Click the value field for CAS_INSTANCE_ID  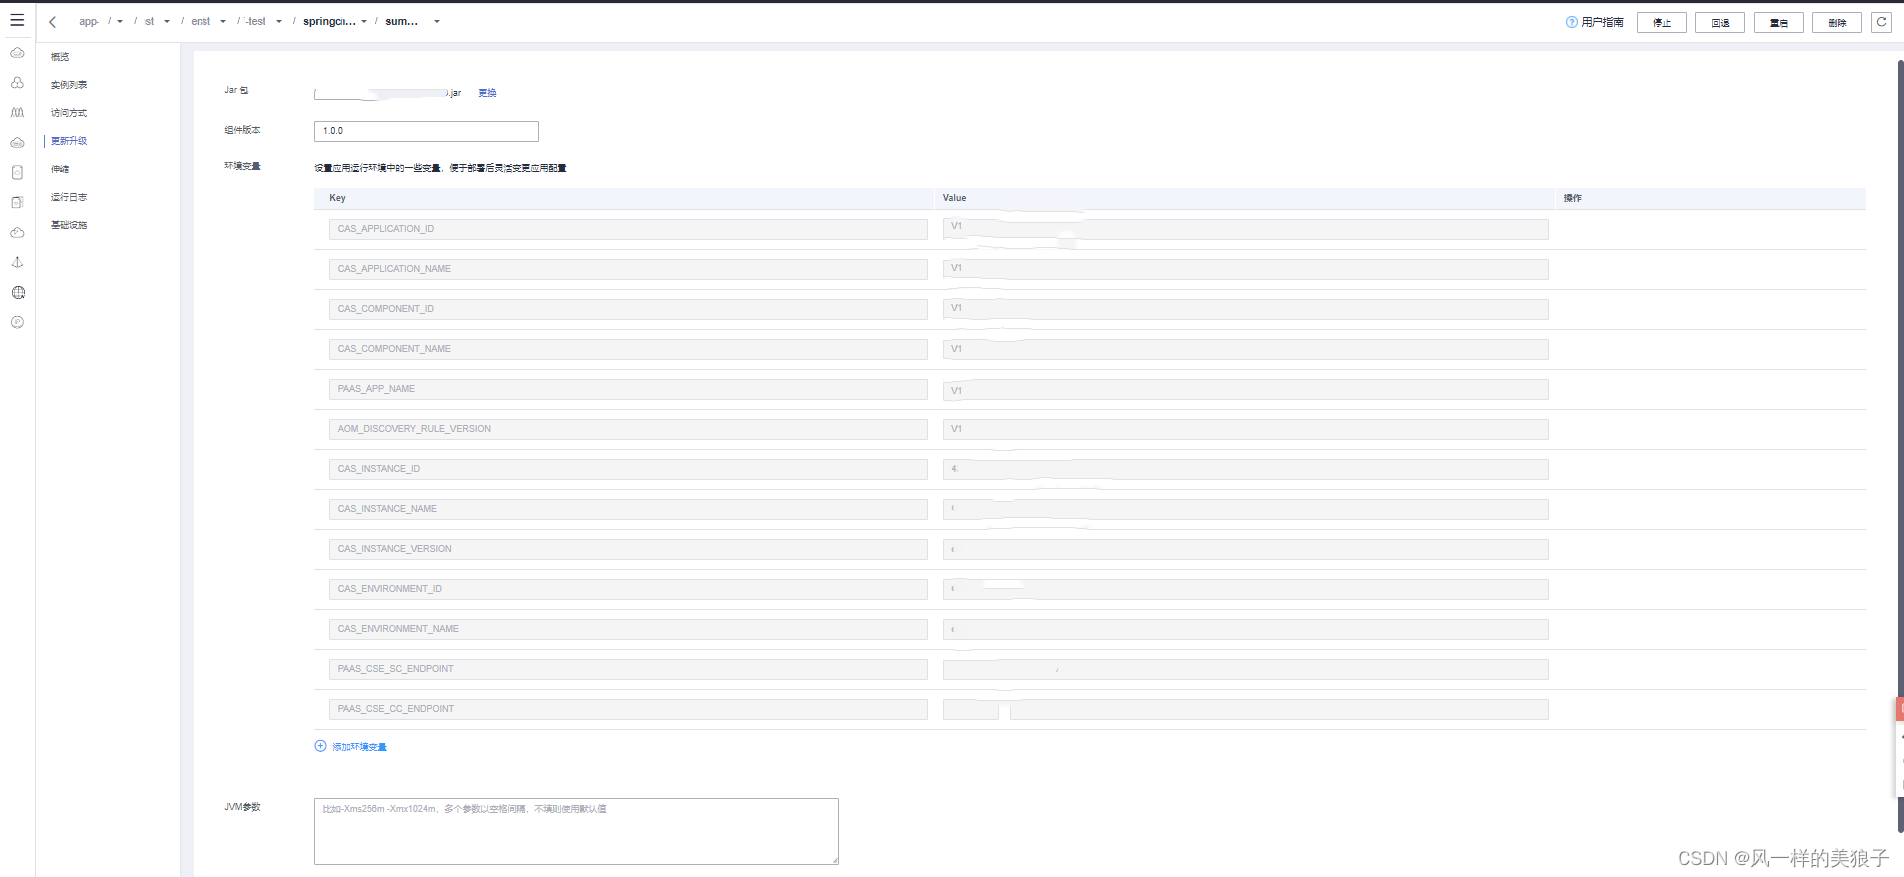(x=1246, y=469)
